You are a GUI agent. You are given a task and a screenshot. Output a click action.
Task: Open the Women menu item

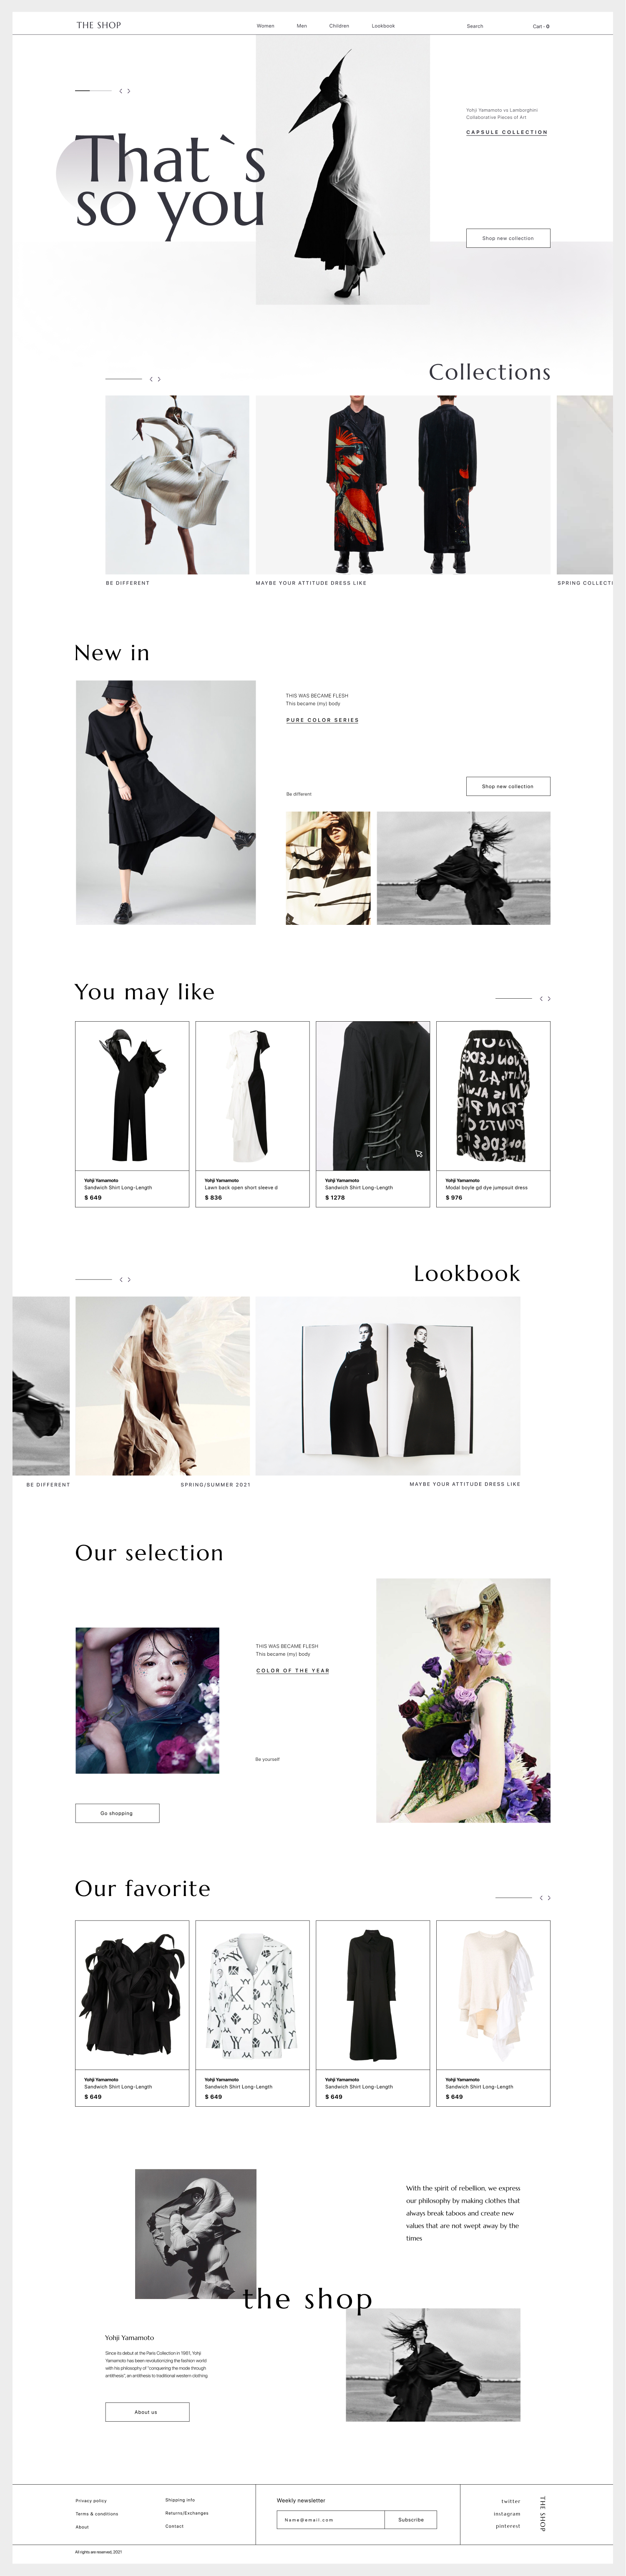click(x=265, y=26)
